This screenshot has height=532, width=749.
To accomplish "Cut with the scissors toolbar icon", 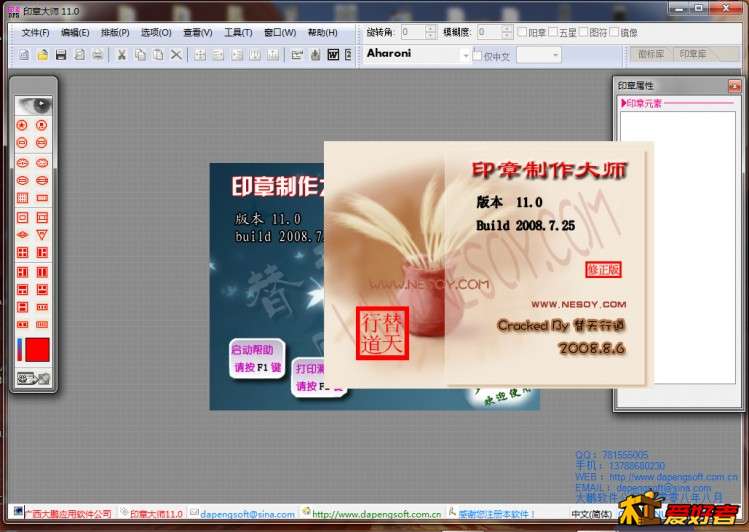I will 122,55.
